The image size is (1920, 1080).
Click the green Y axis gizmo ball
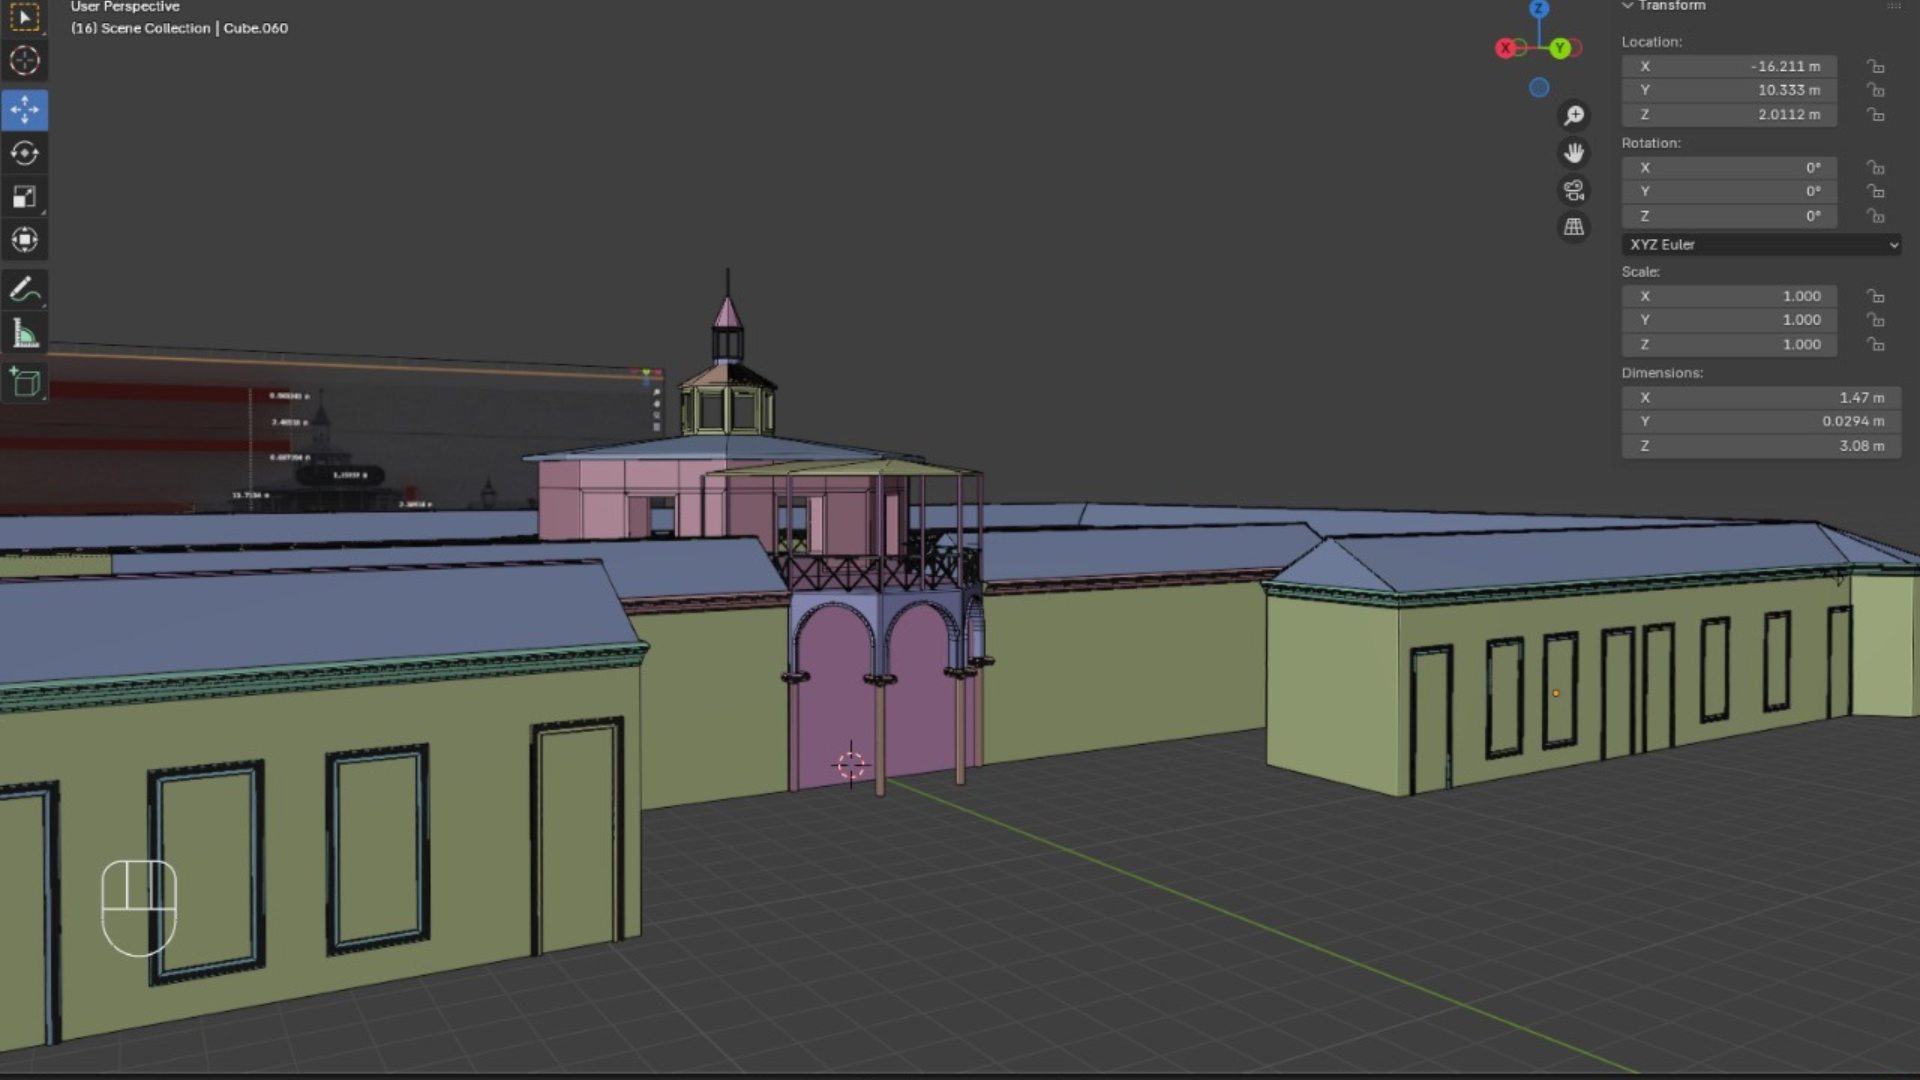(x=1560, y=48)
